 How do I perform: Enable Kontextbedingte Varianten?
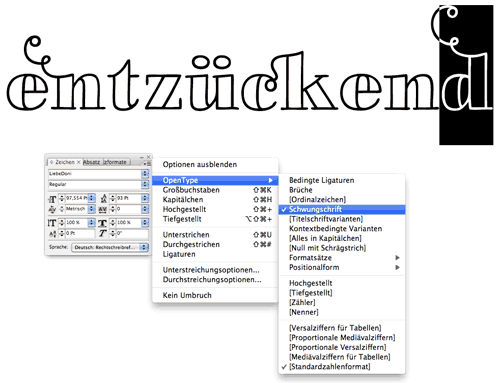(x=342, y=229)
